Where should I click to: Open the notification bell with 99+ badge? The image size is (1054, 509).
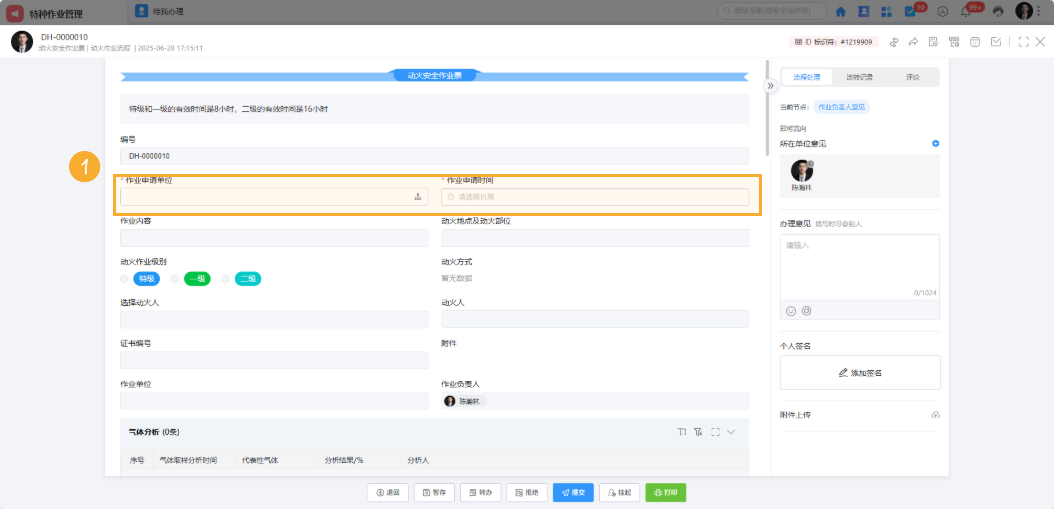[x=967, y=11]
